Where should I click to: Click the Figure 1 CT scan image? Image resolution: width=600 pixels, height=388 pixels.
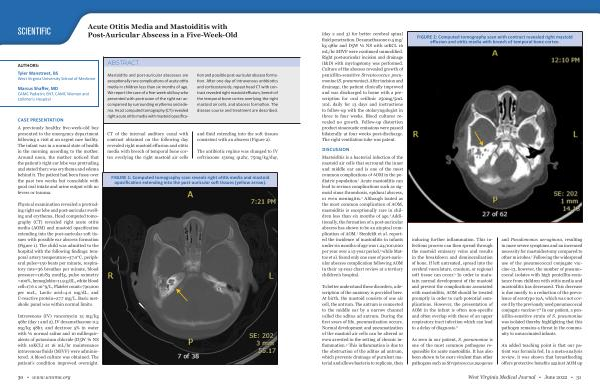pos(190,276)
